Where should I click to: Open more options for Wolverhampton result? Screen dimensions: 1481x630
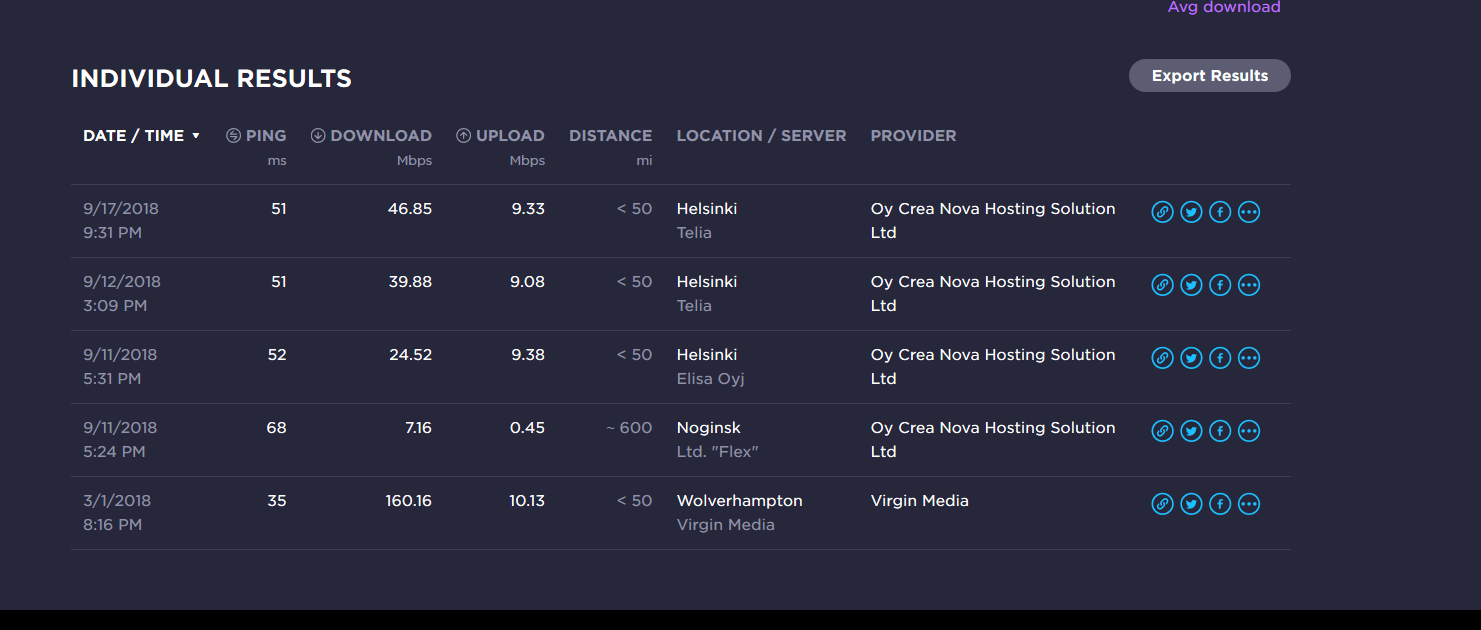point(1249,504)
